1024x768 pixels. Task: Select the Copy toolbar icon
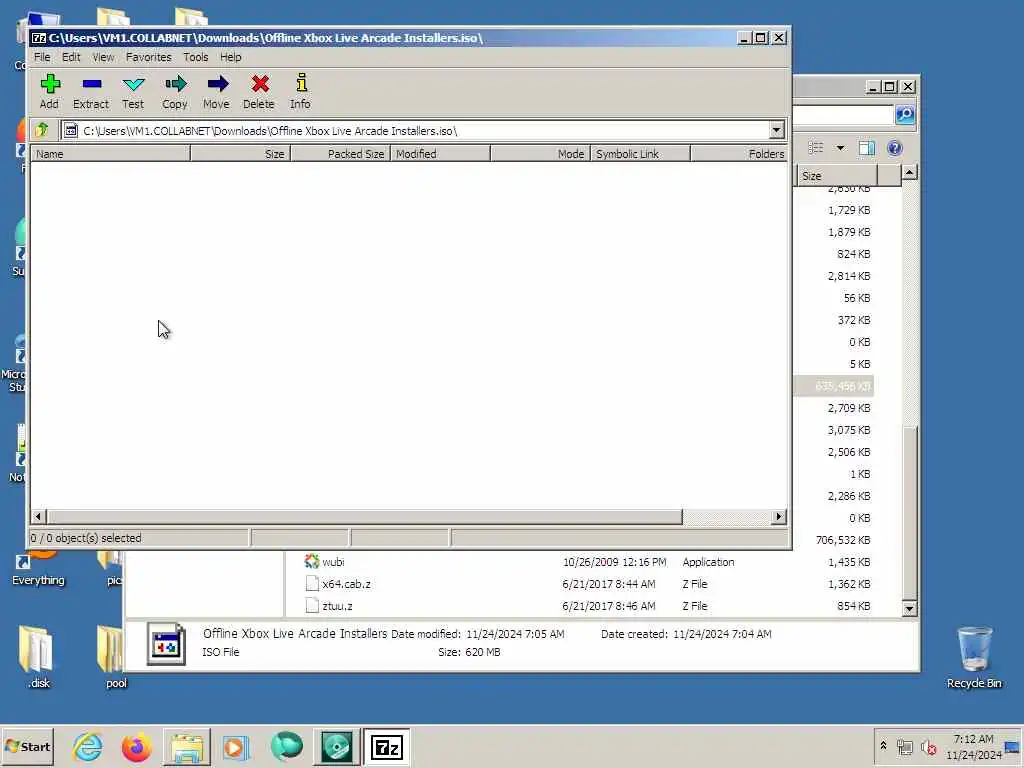[x=175, y=91]
